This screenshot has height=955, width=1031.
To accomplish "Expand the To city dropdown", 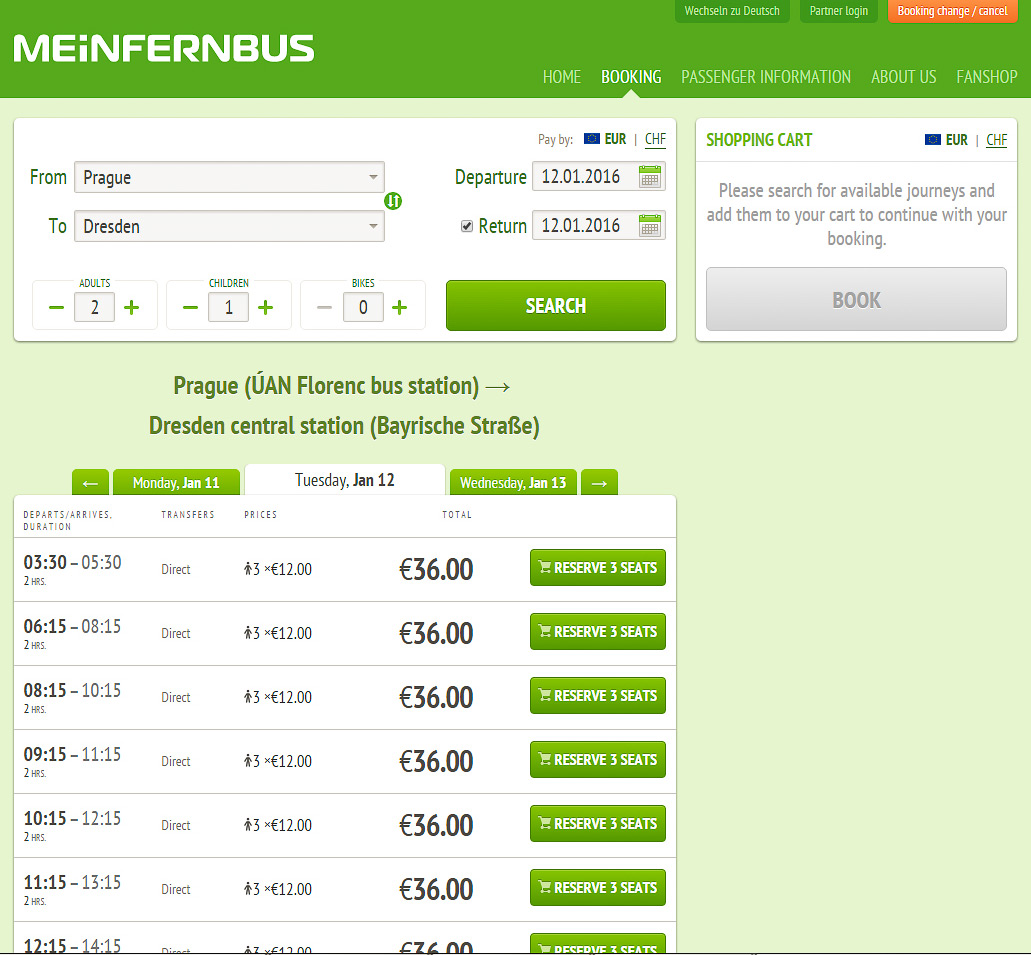I will pos(373,226).
